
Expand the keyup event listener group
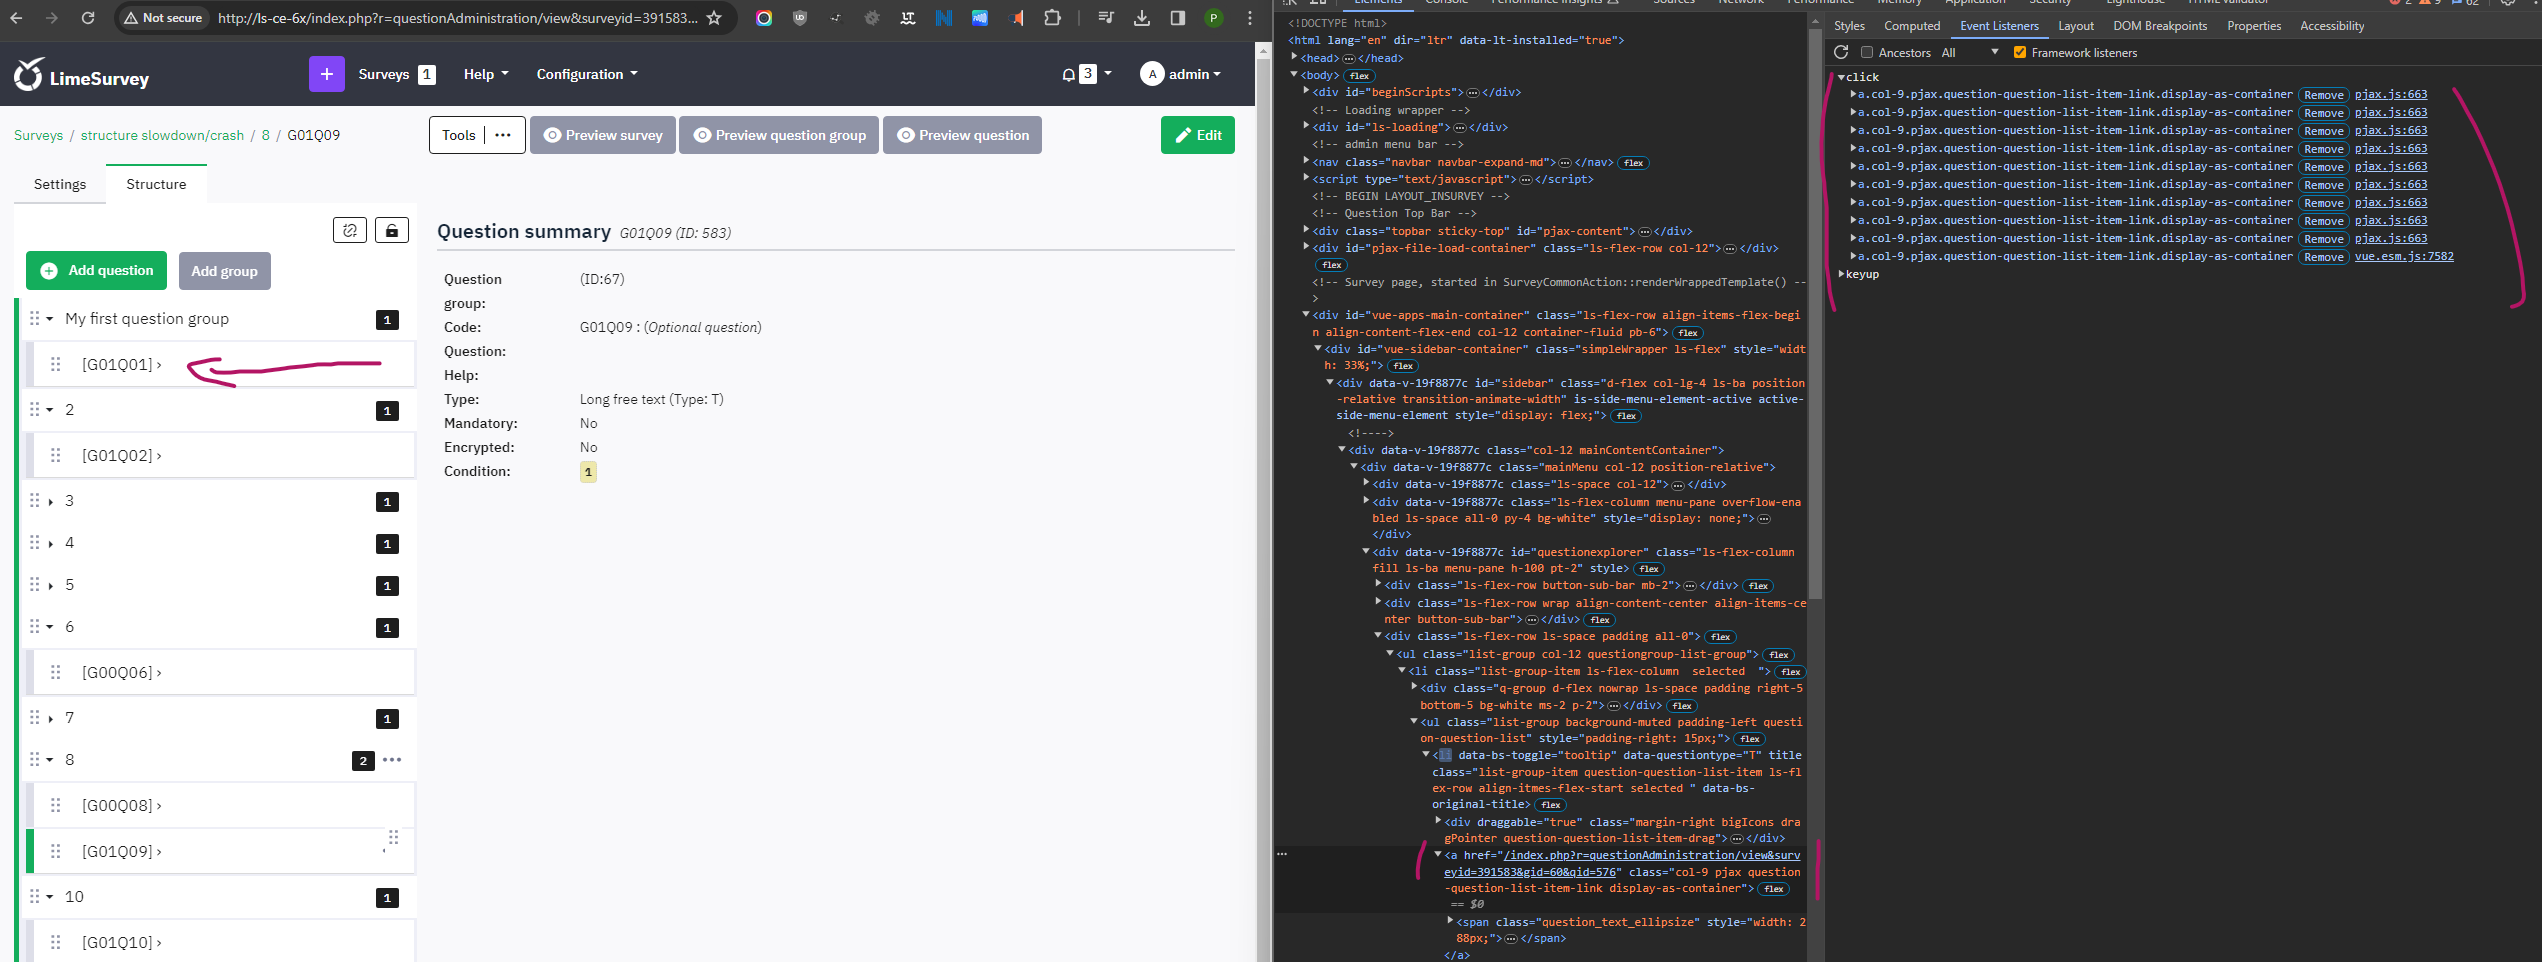coord(1842,274)
